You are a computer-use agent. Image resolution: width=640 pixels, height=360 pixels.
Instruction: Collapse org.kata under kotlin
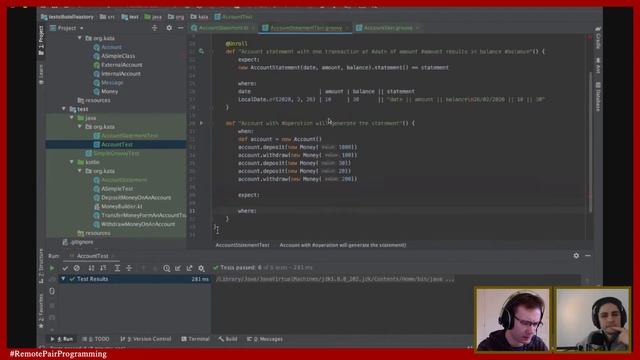coord(80,171)
